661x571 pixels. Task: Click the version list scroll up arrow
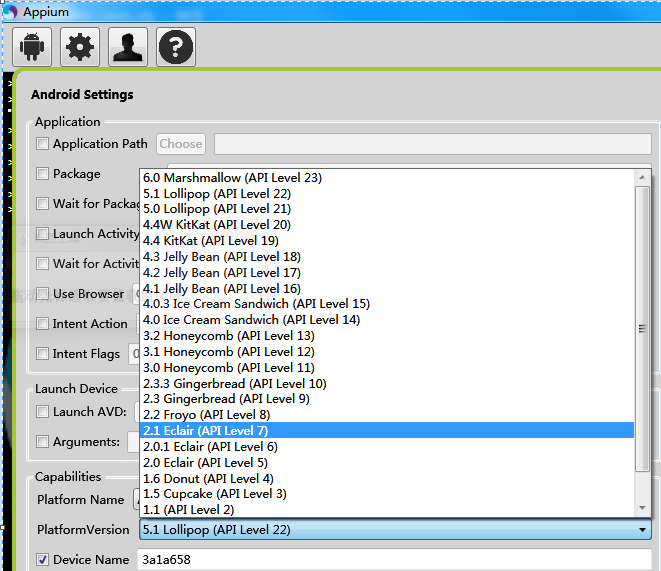tap(642, 177)
